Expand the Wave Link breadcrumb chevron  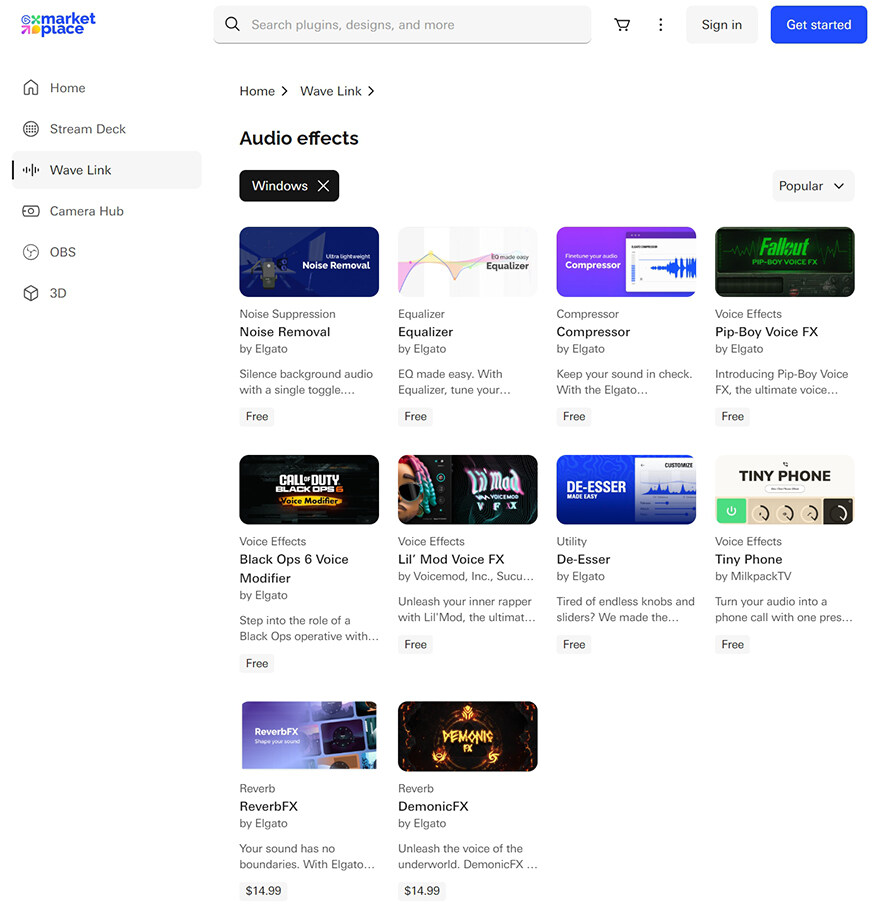click(371, 91)
